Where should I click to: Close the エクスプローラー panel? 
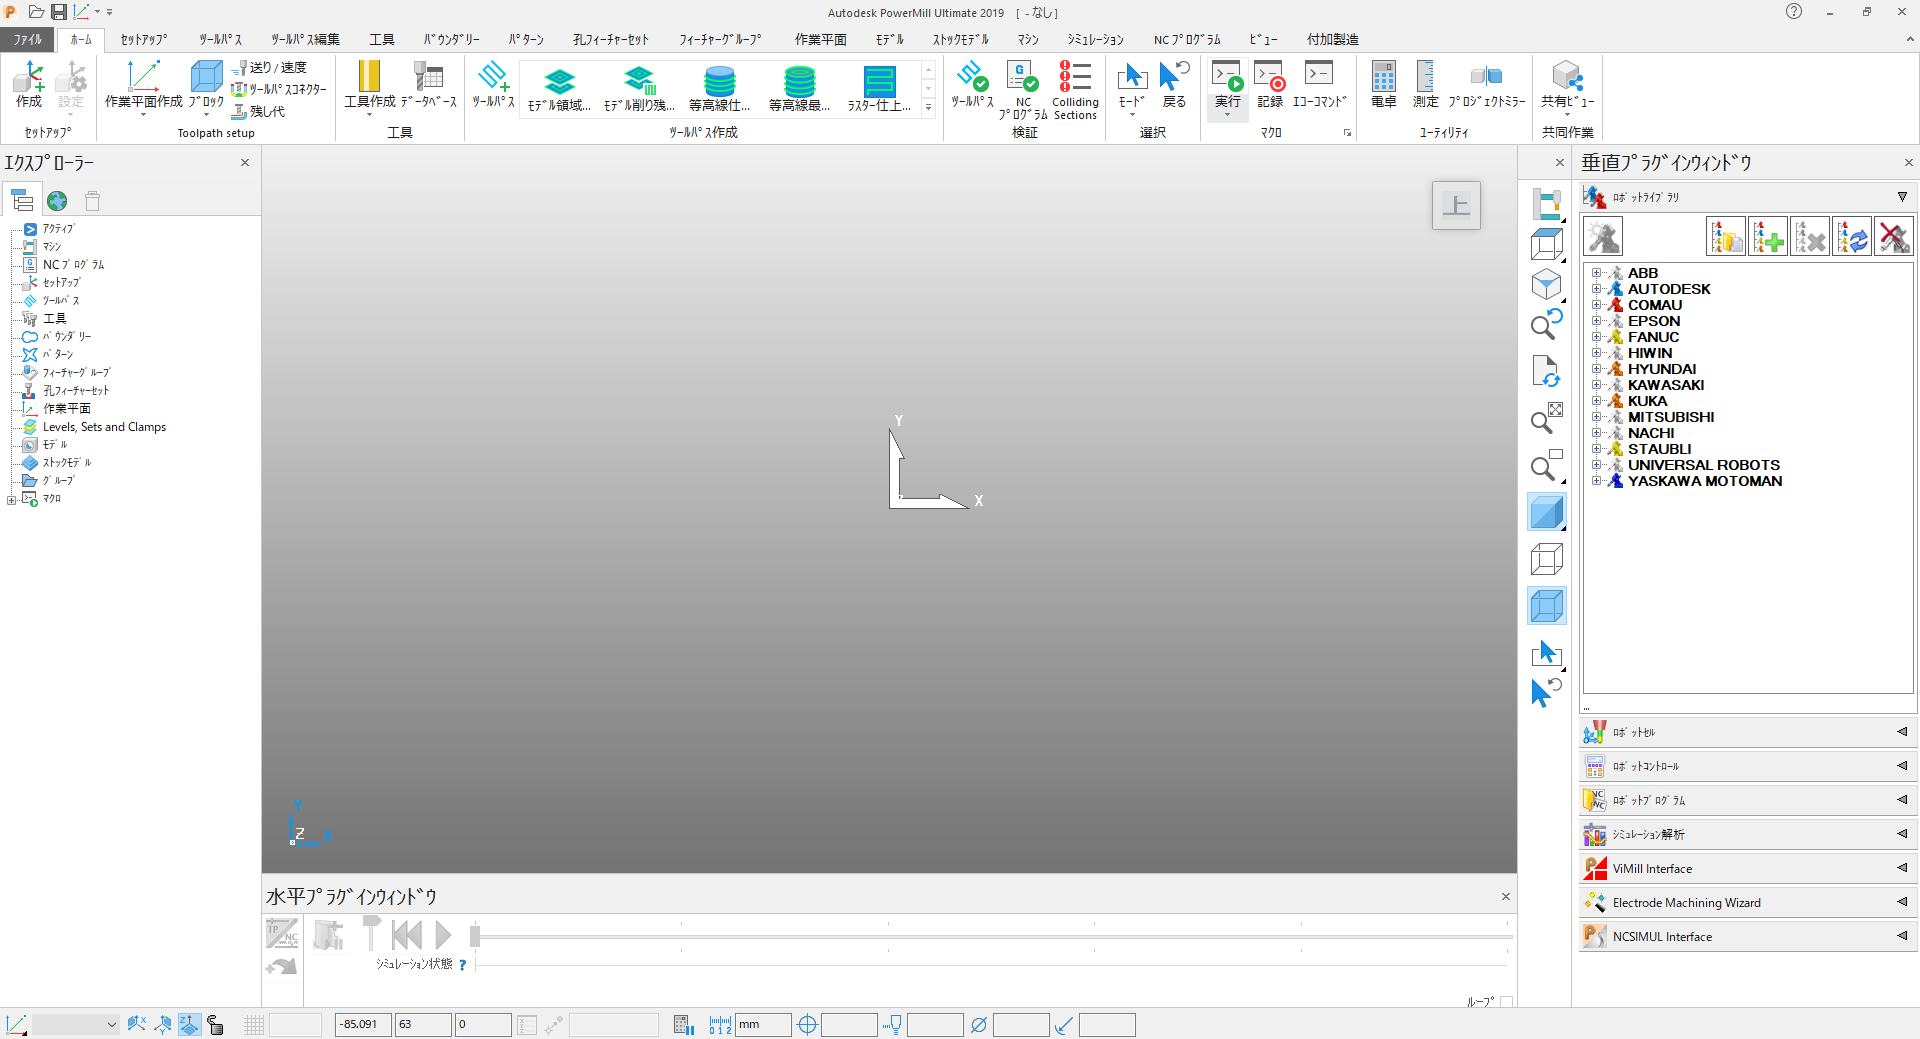click(245, 162)
